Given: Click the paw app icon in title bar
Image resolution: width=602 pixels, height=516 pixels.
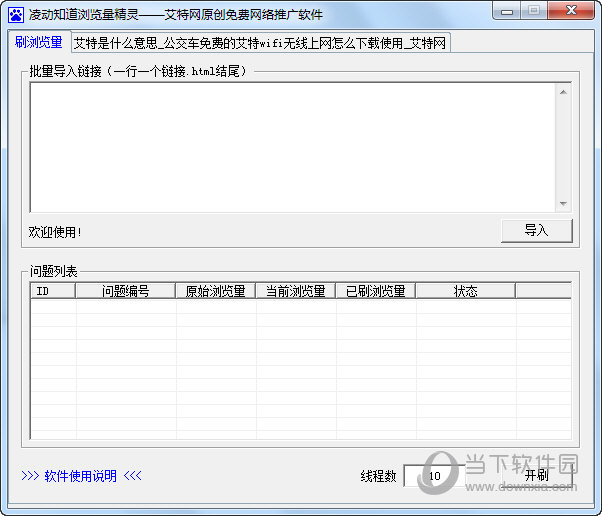Looking at the screenshot, I should [x=16, y=15].
